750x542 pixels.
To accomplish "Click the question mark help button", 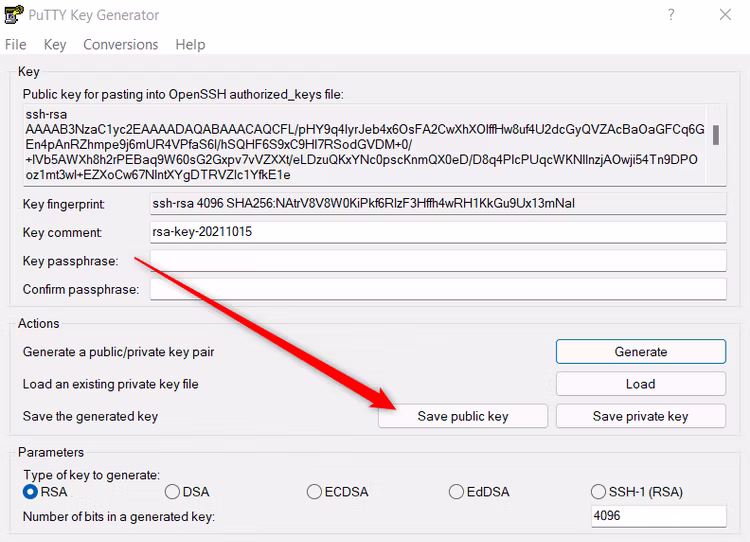I will pyautogui.click(x=669, y=15).
